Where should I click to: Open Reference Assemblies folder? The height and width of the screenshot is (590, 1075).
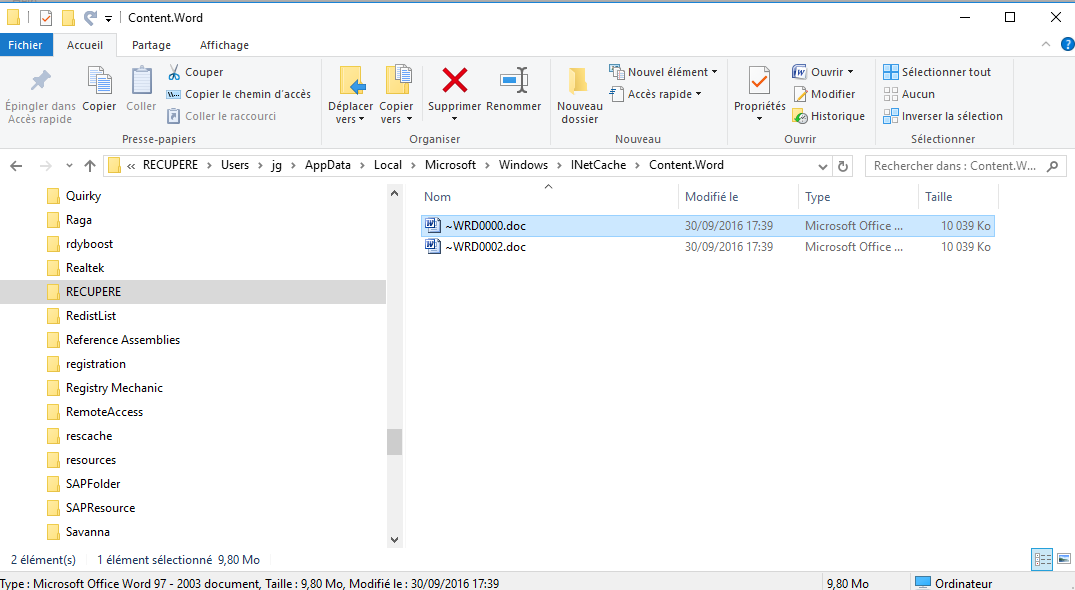(x=123, y=340)
